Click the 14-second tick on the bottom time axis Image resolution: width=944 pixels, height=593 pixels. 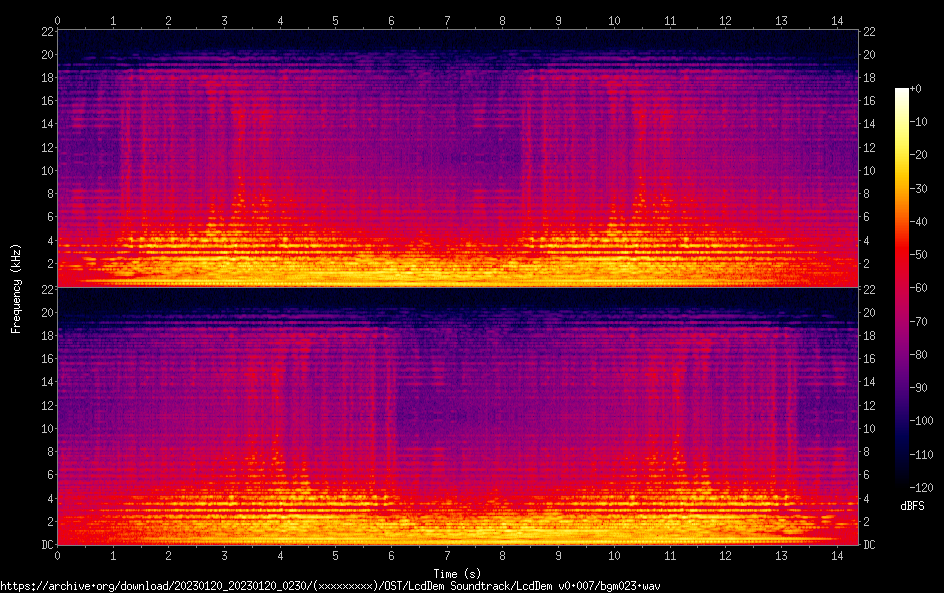836,555
